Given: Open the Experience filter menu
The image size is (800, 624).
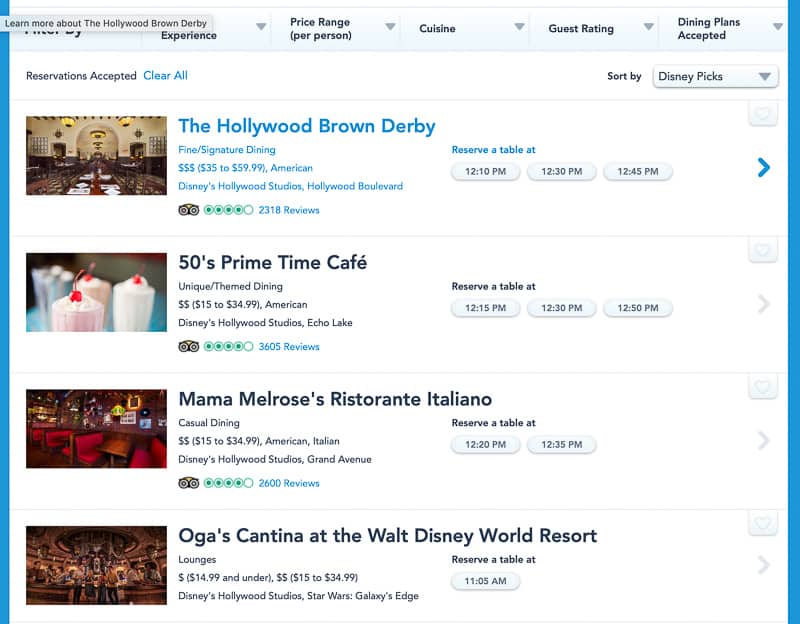Looking at the screenshot, I should coord(207,32).
